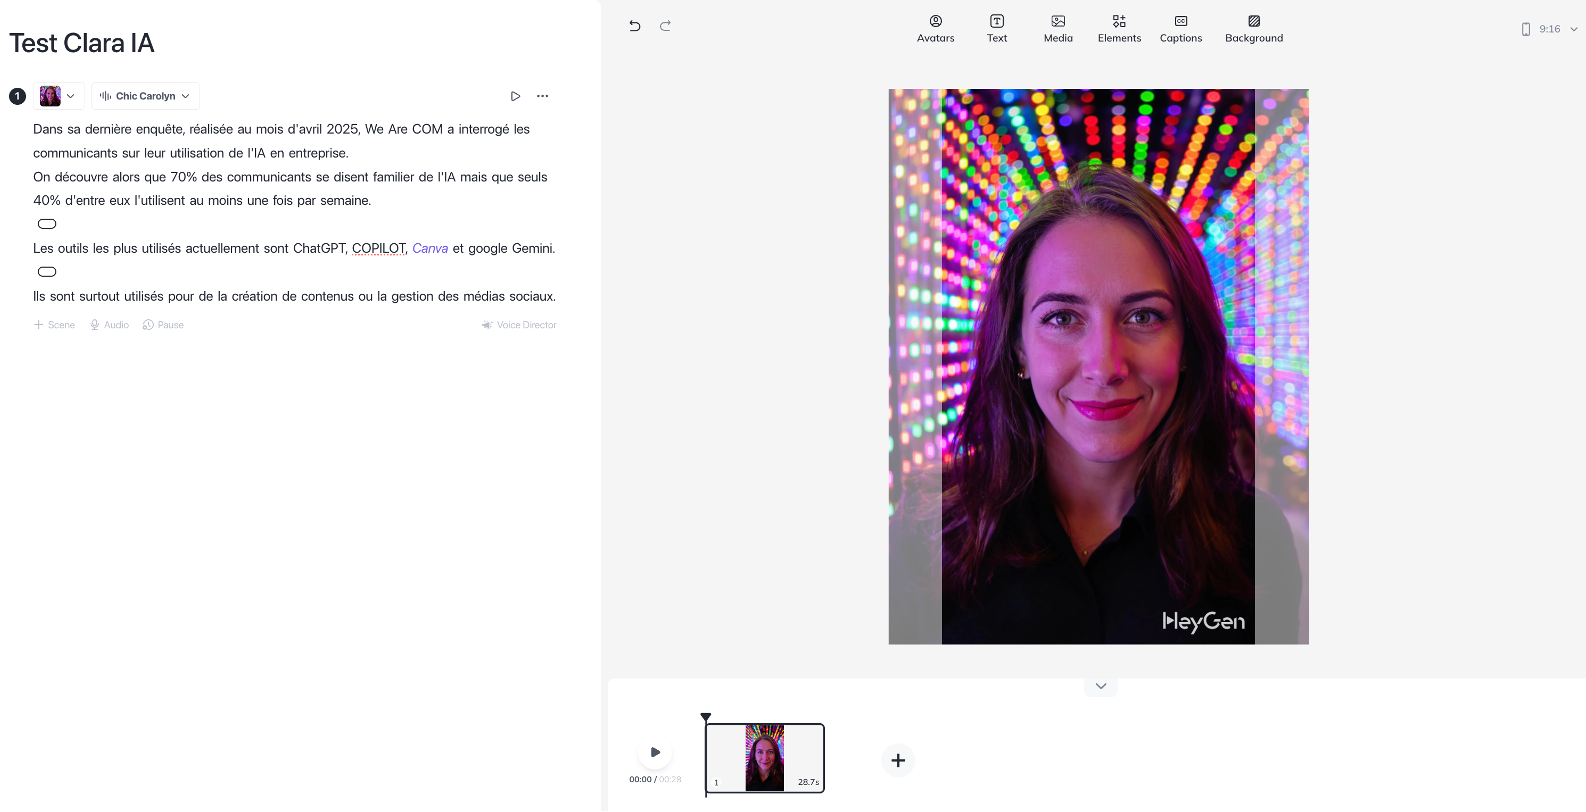1586x812 pixels.
Task: Open the Background settings
Action: pos(1254,29)
